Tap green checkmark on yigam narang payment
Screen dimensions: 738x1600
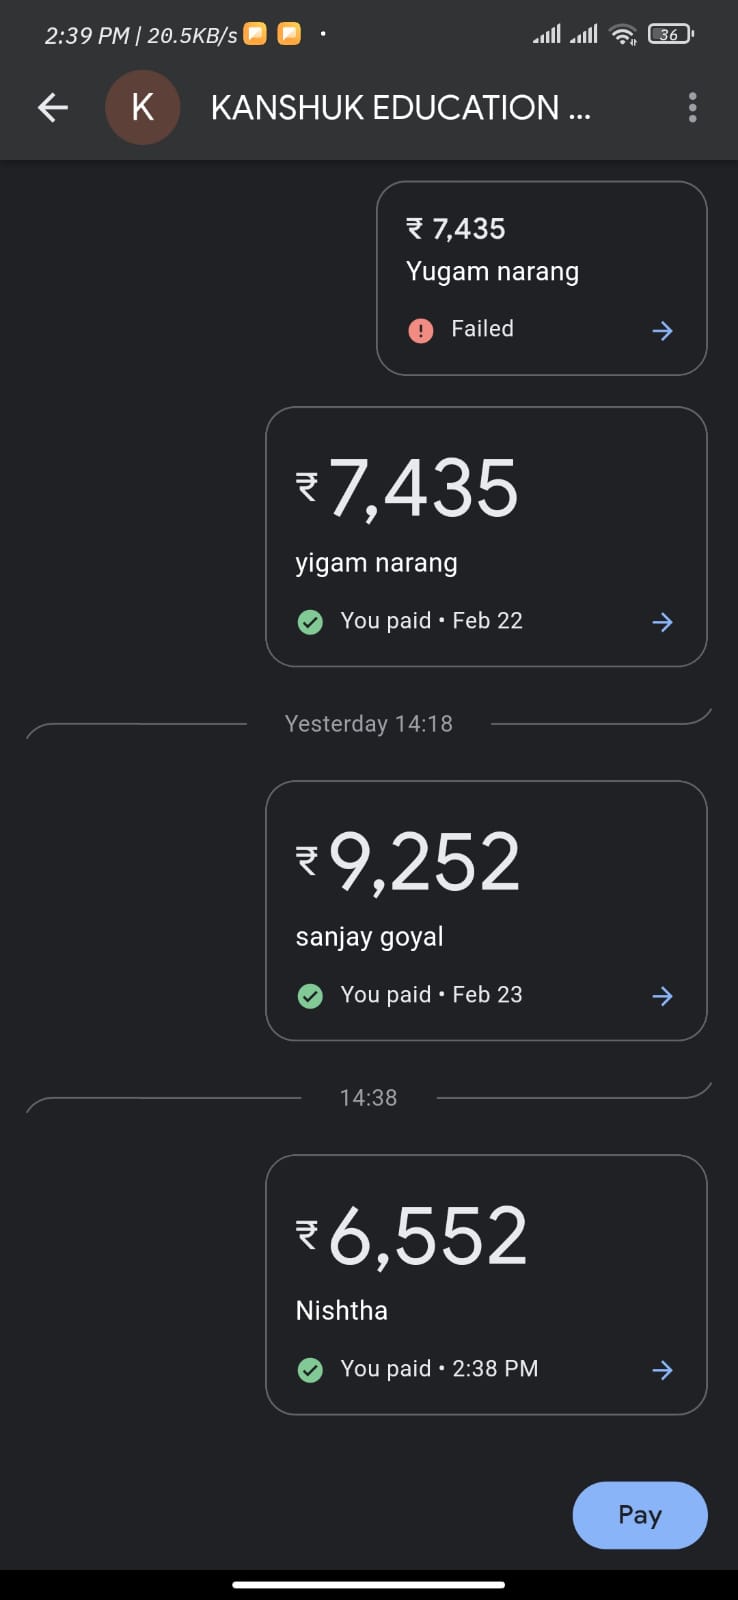tap(310, 622)
